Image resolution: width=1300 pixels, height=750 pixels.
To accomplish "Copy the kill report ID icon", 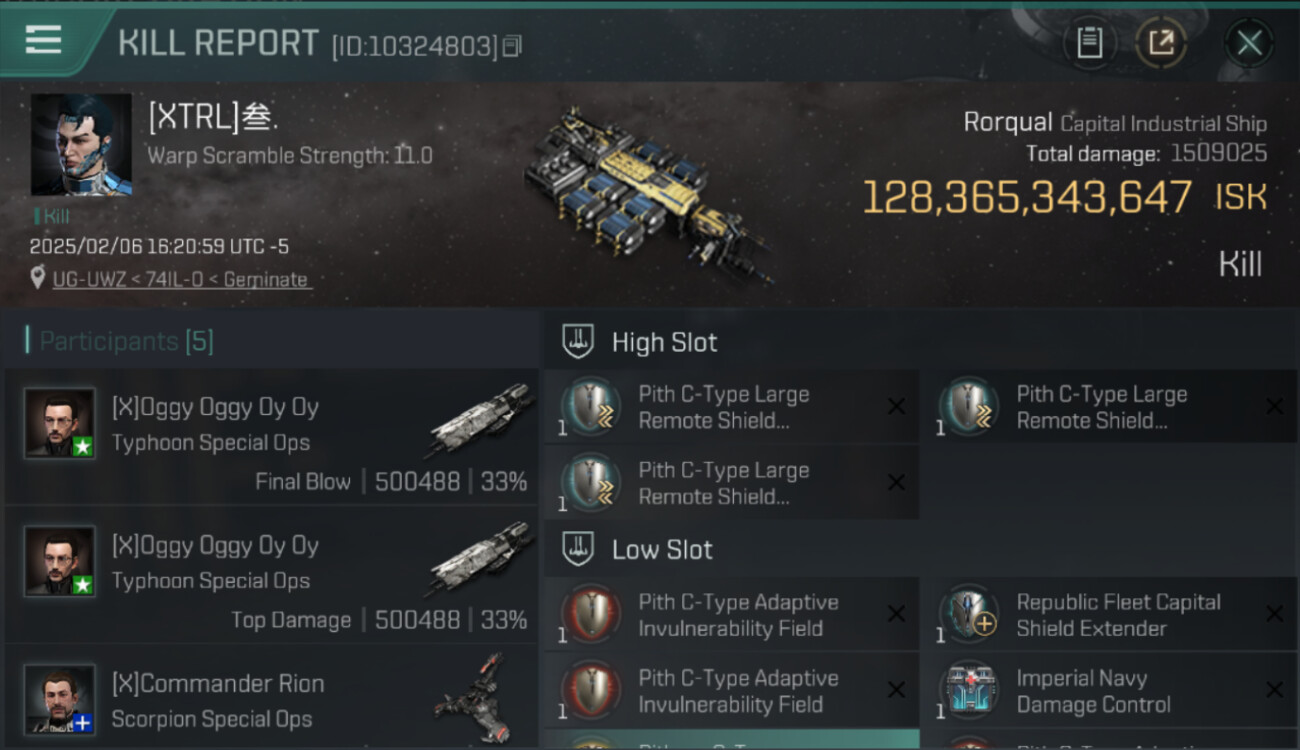I will pos(512,46).
